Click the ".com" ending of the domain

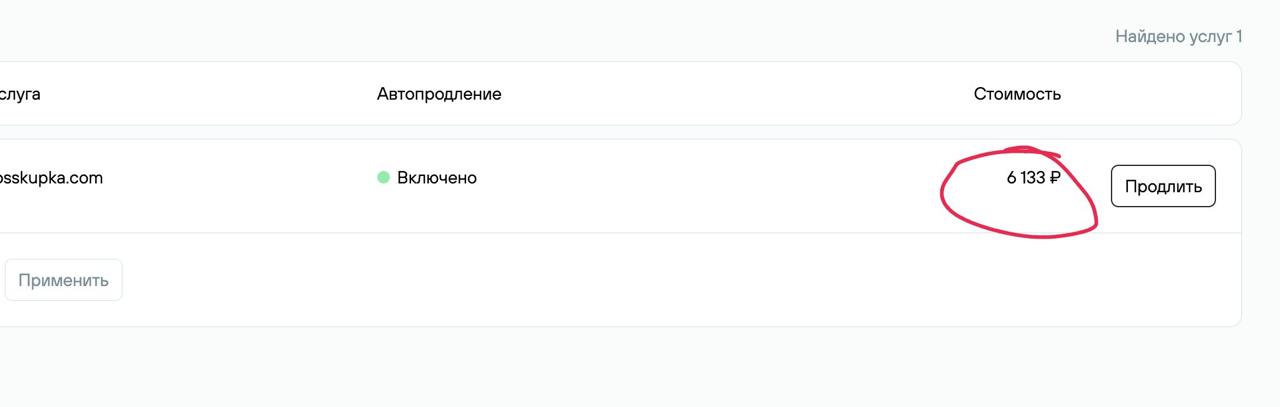pos(84,178)
